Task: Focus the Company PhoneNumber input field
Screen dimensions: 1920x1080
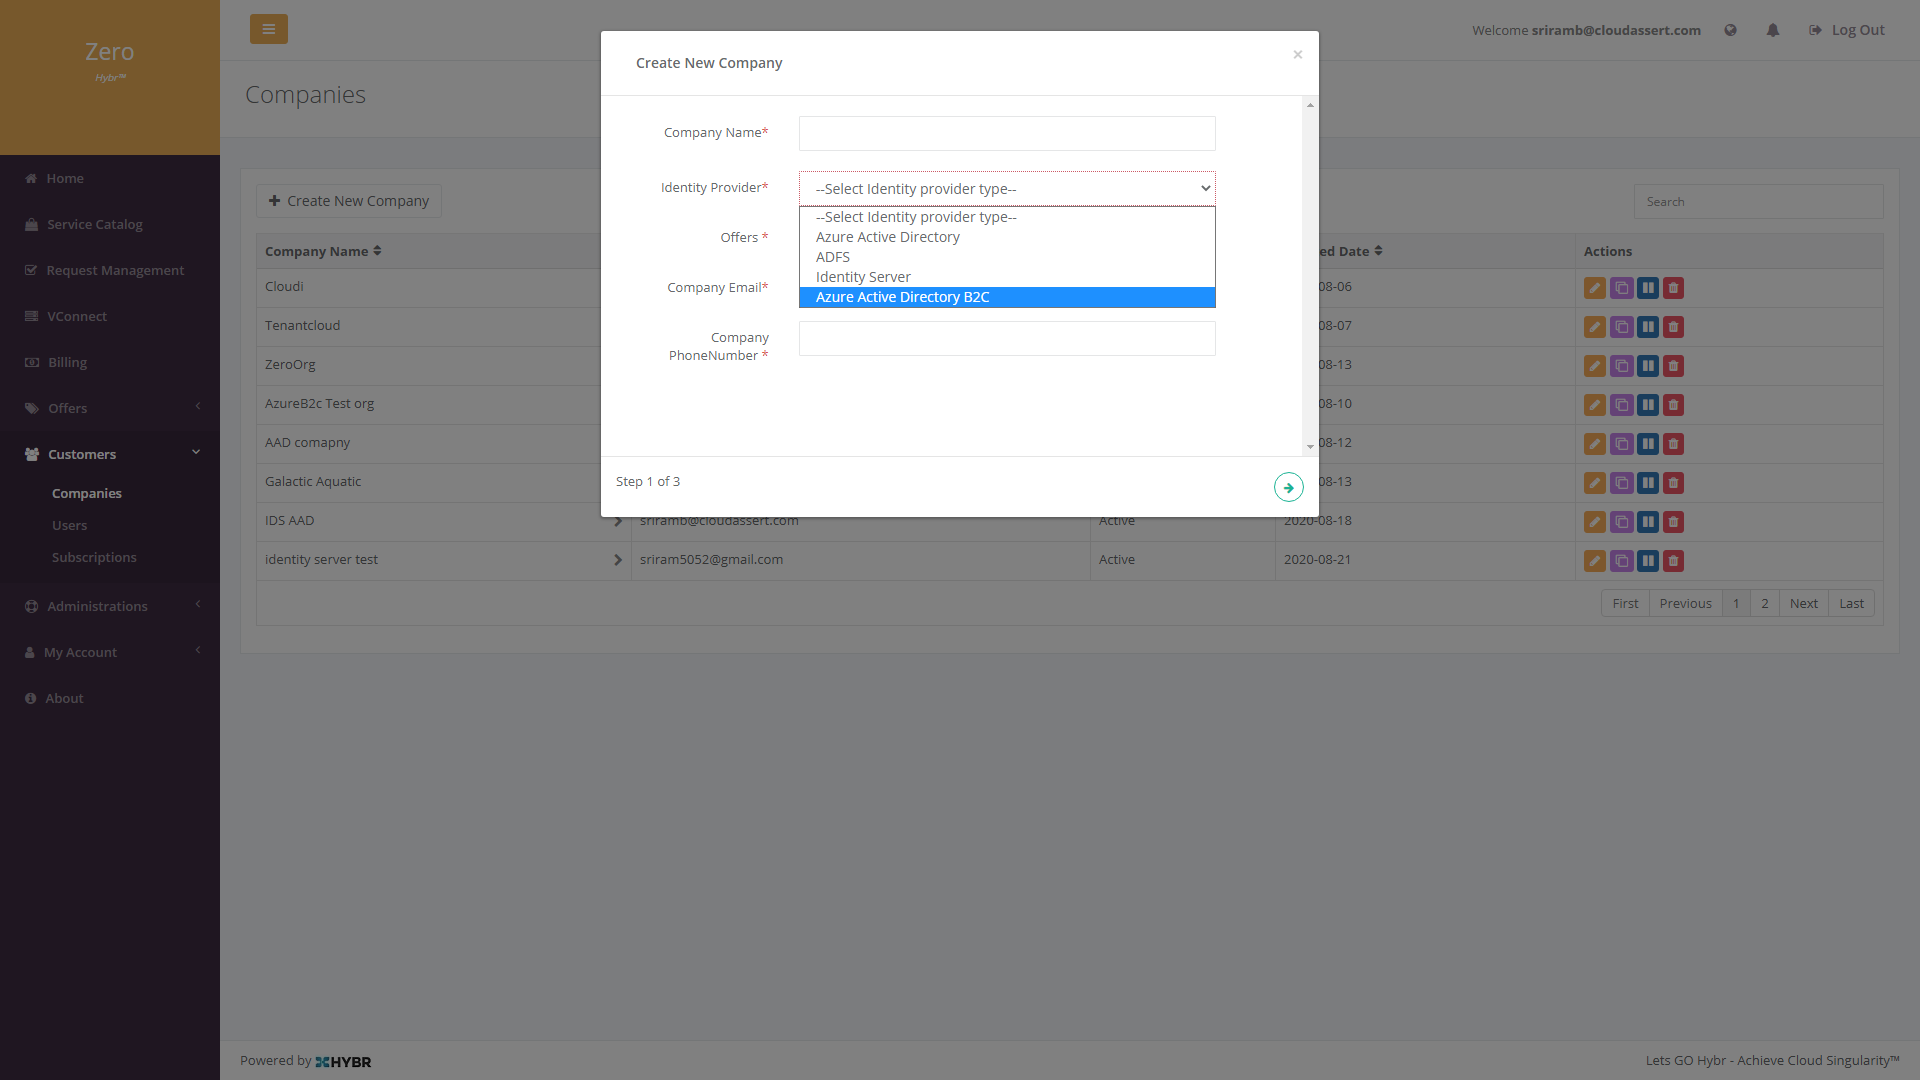Action: pyautogui.click(x=1007, y=338)
